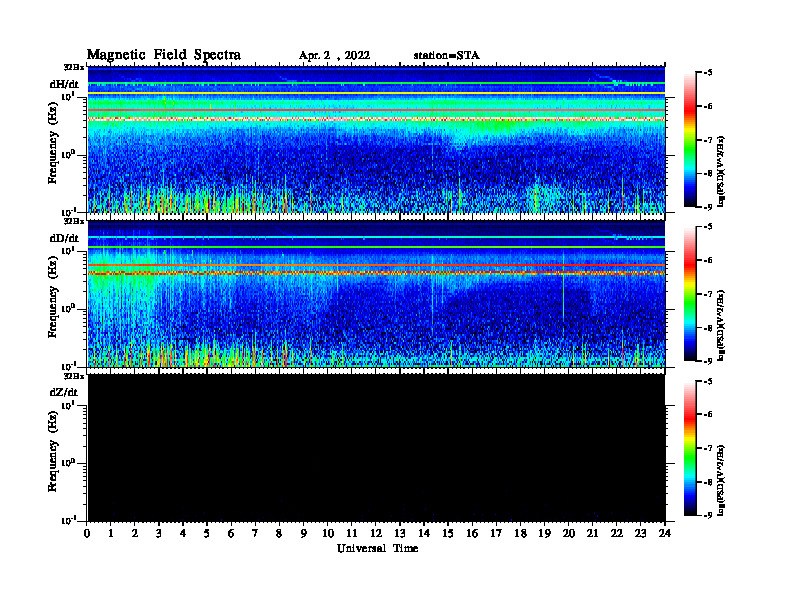The image size is (792, 612).
Task: Click the dD/dt panel label
Action: pyautogui.click(x=64, y=238)
